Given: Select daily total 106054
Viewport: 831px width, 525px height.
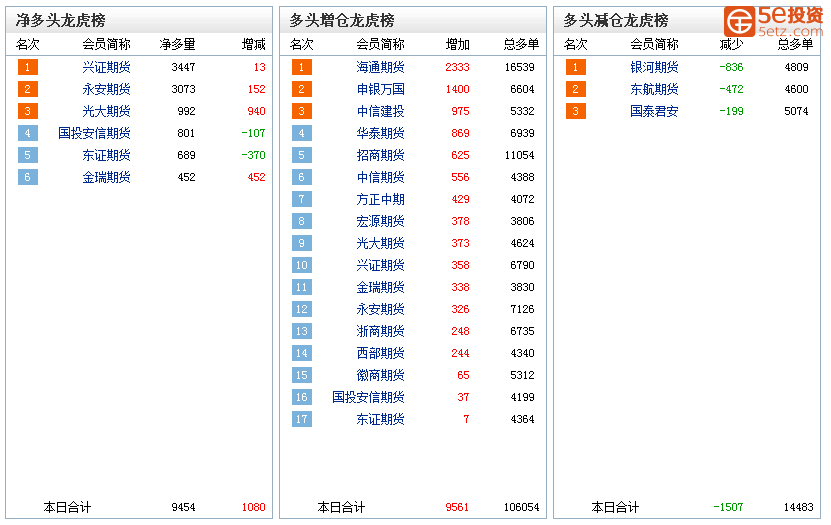Looking at the screenshot, I should tap(521, 508).
